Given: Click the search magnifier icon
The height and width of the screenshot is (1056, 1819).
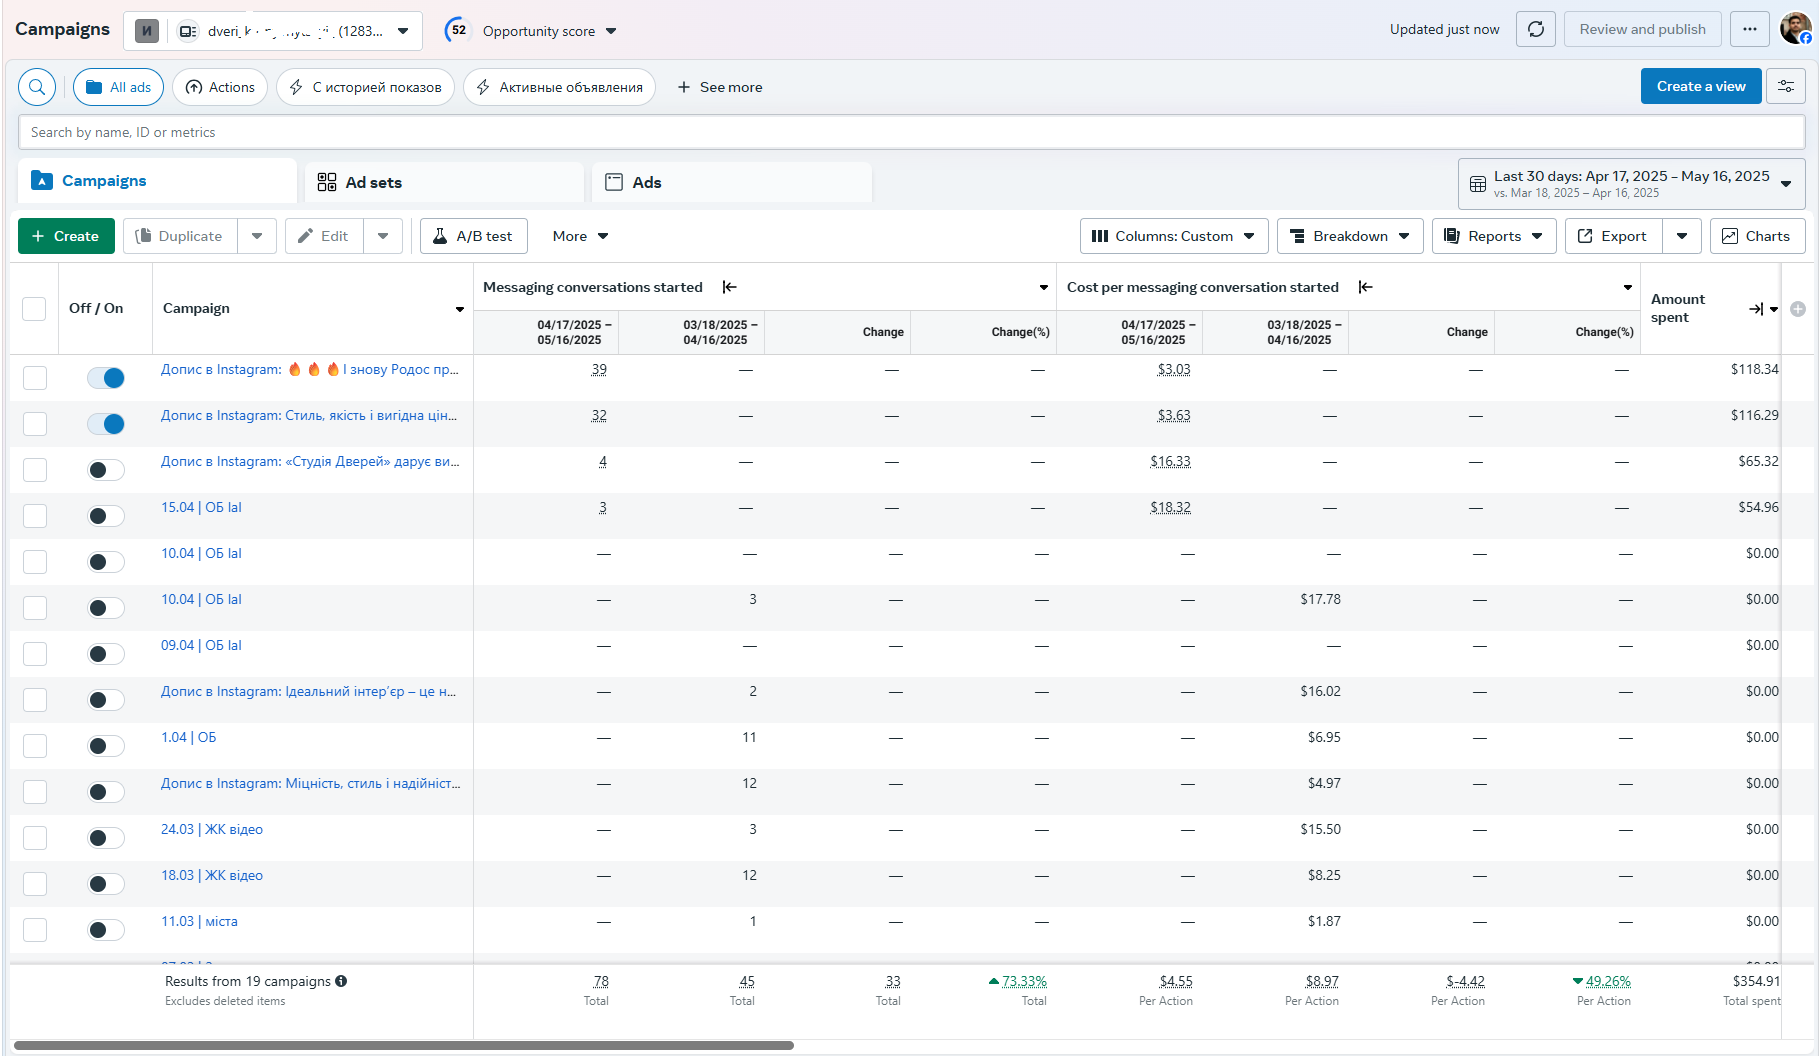Looking at the screenshot, I should coord(37,87).
